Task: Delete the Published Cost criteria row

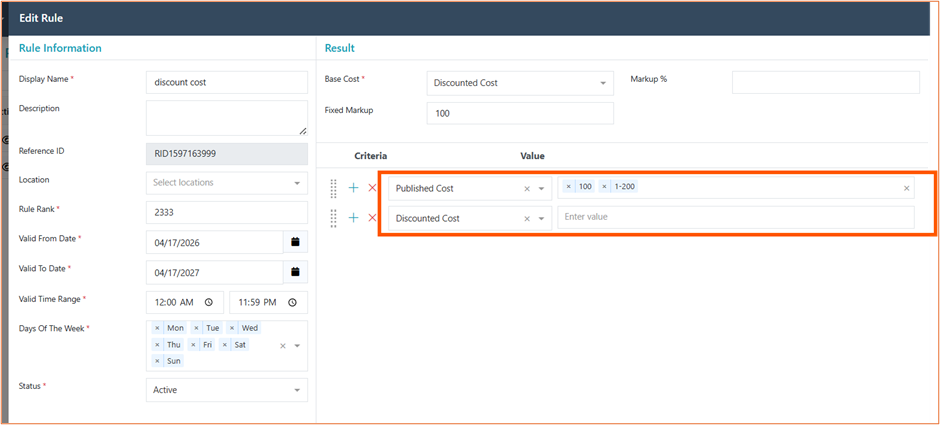Action: pos(372,188)
